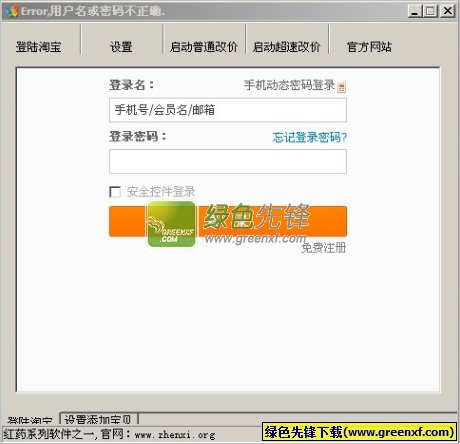Click the orange login button
Screen dimensions: 460x444
point(228,221)
